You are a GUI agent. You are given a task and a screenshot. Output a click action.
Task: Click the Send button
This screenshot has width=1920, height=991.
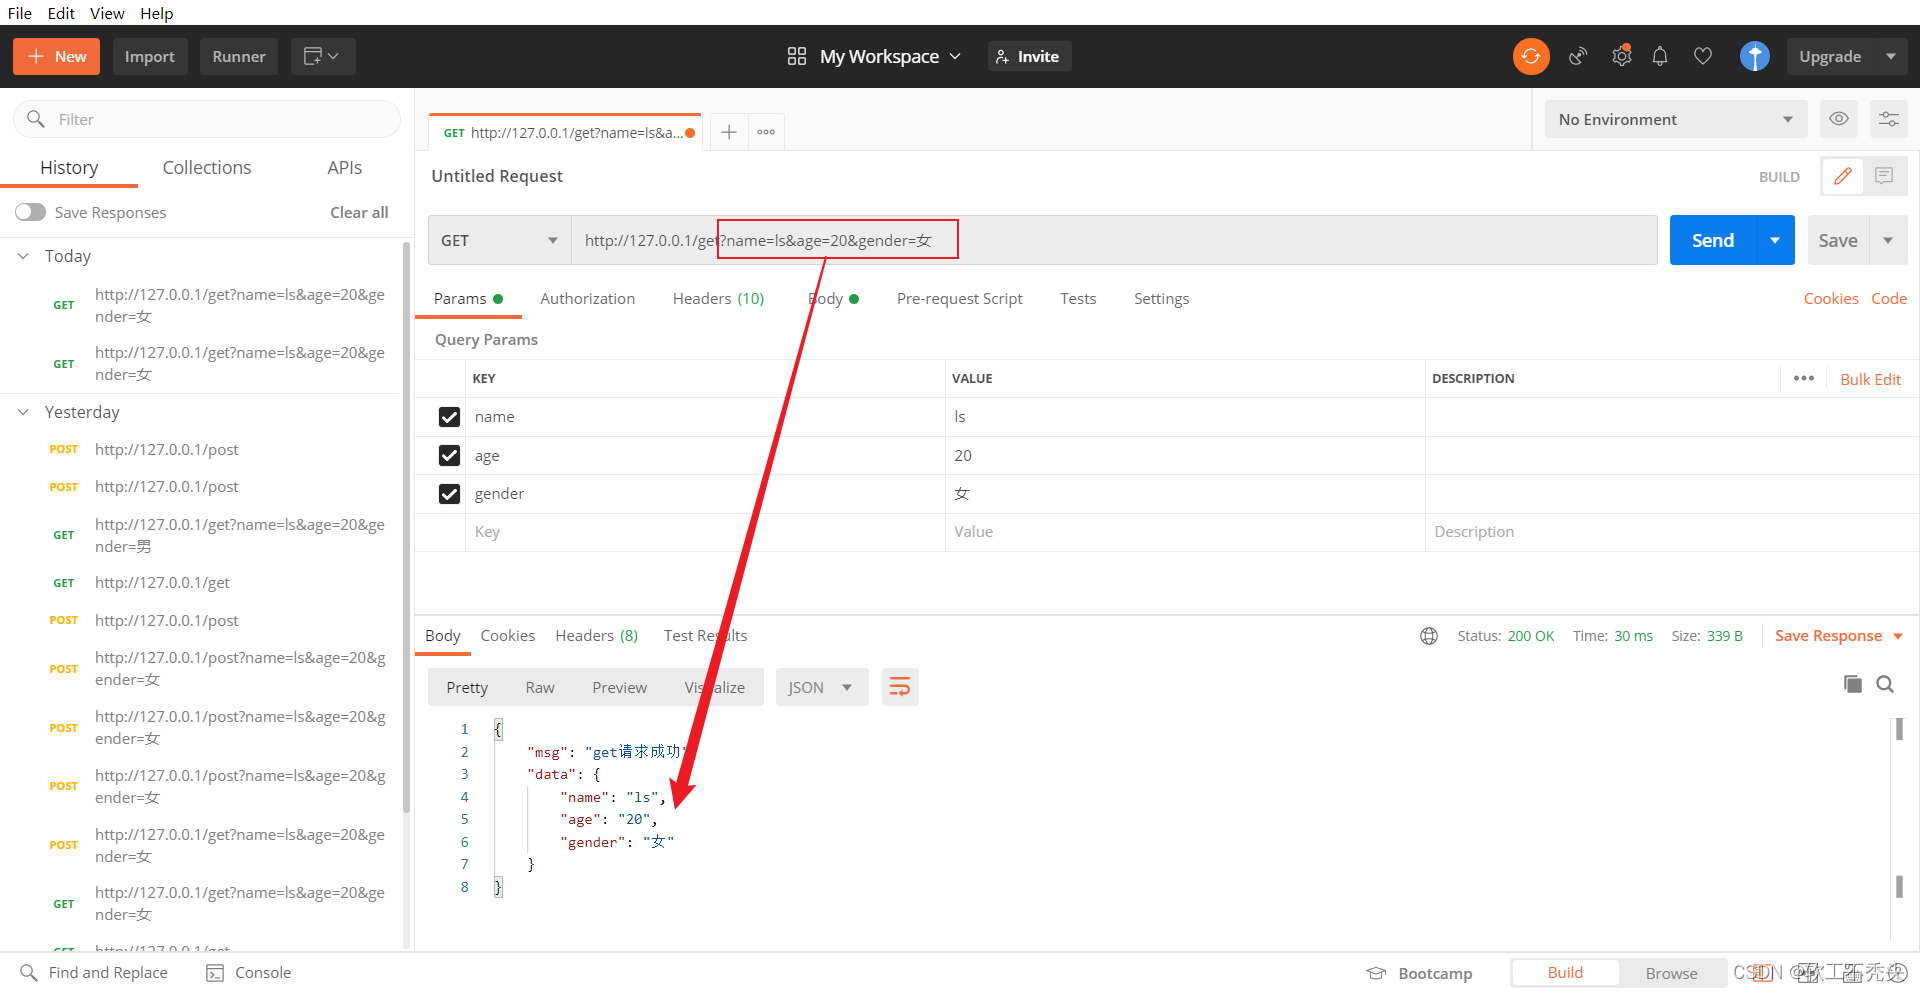tap(1712, 240)
